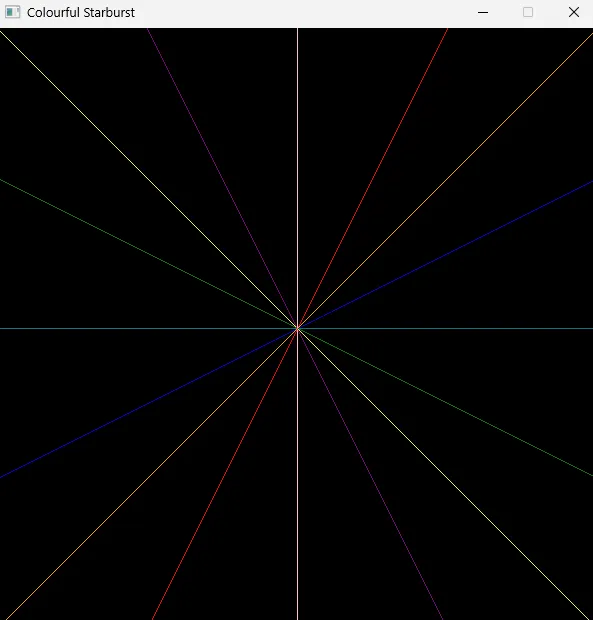
Task: Minimize the Colourful Starburst window
Action: 483,12
